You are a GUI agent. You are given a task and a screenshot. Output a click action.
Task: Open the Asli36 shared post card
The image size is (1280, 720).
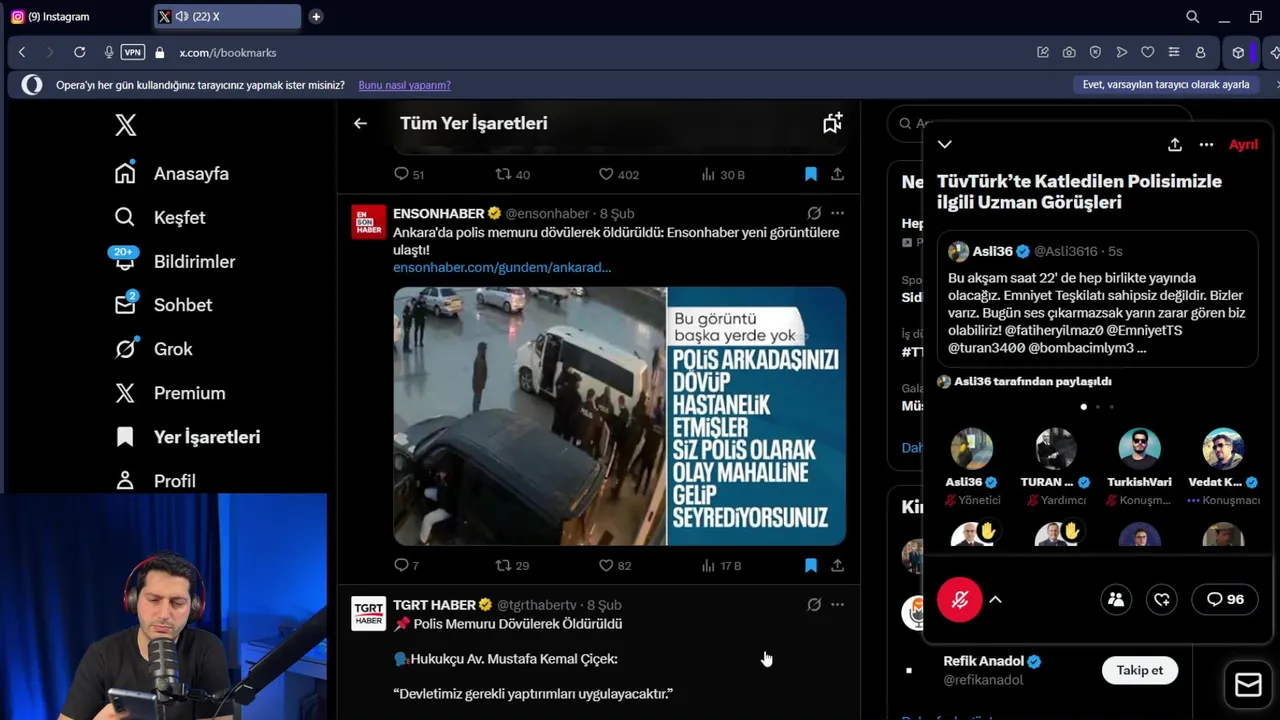click(1097, 299)
